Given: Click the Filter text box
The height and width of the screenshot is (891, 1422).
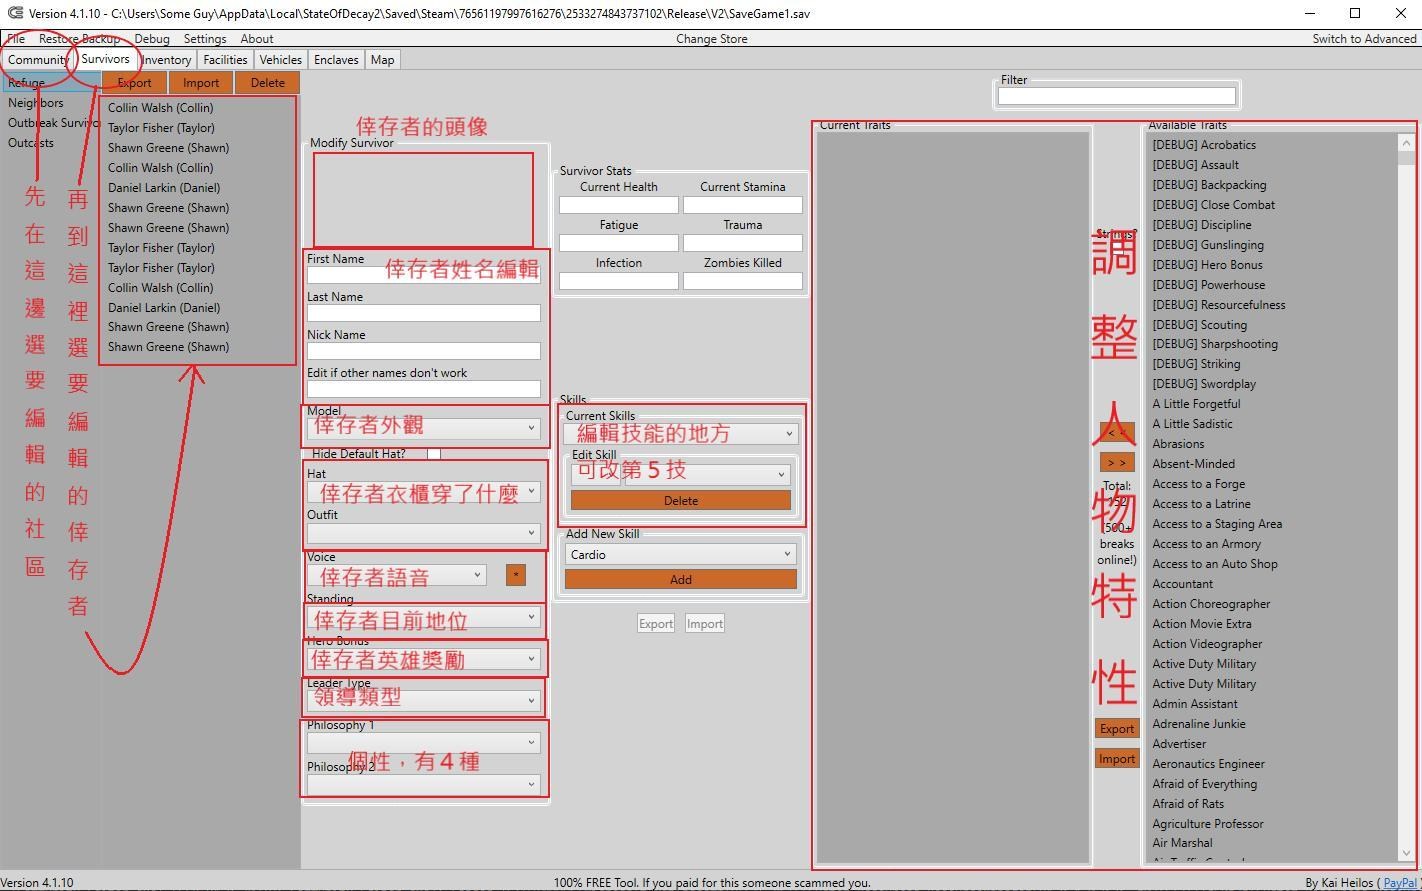Looking at the screenshot, I should (1117, 96).
